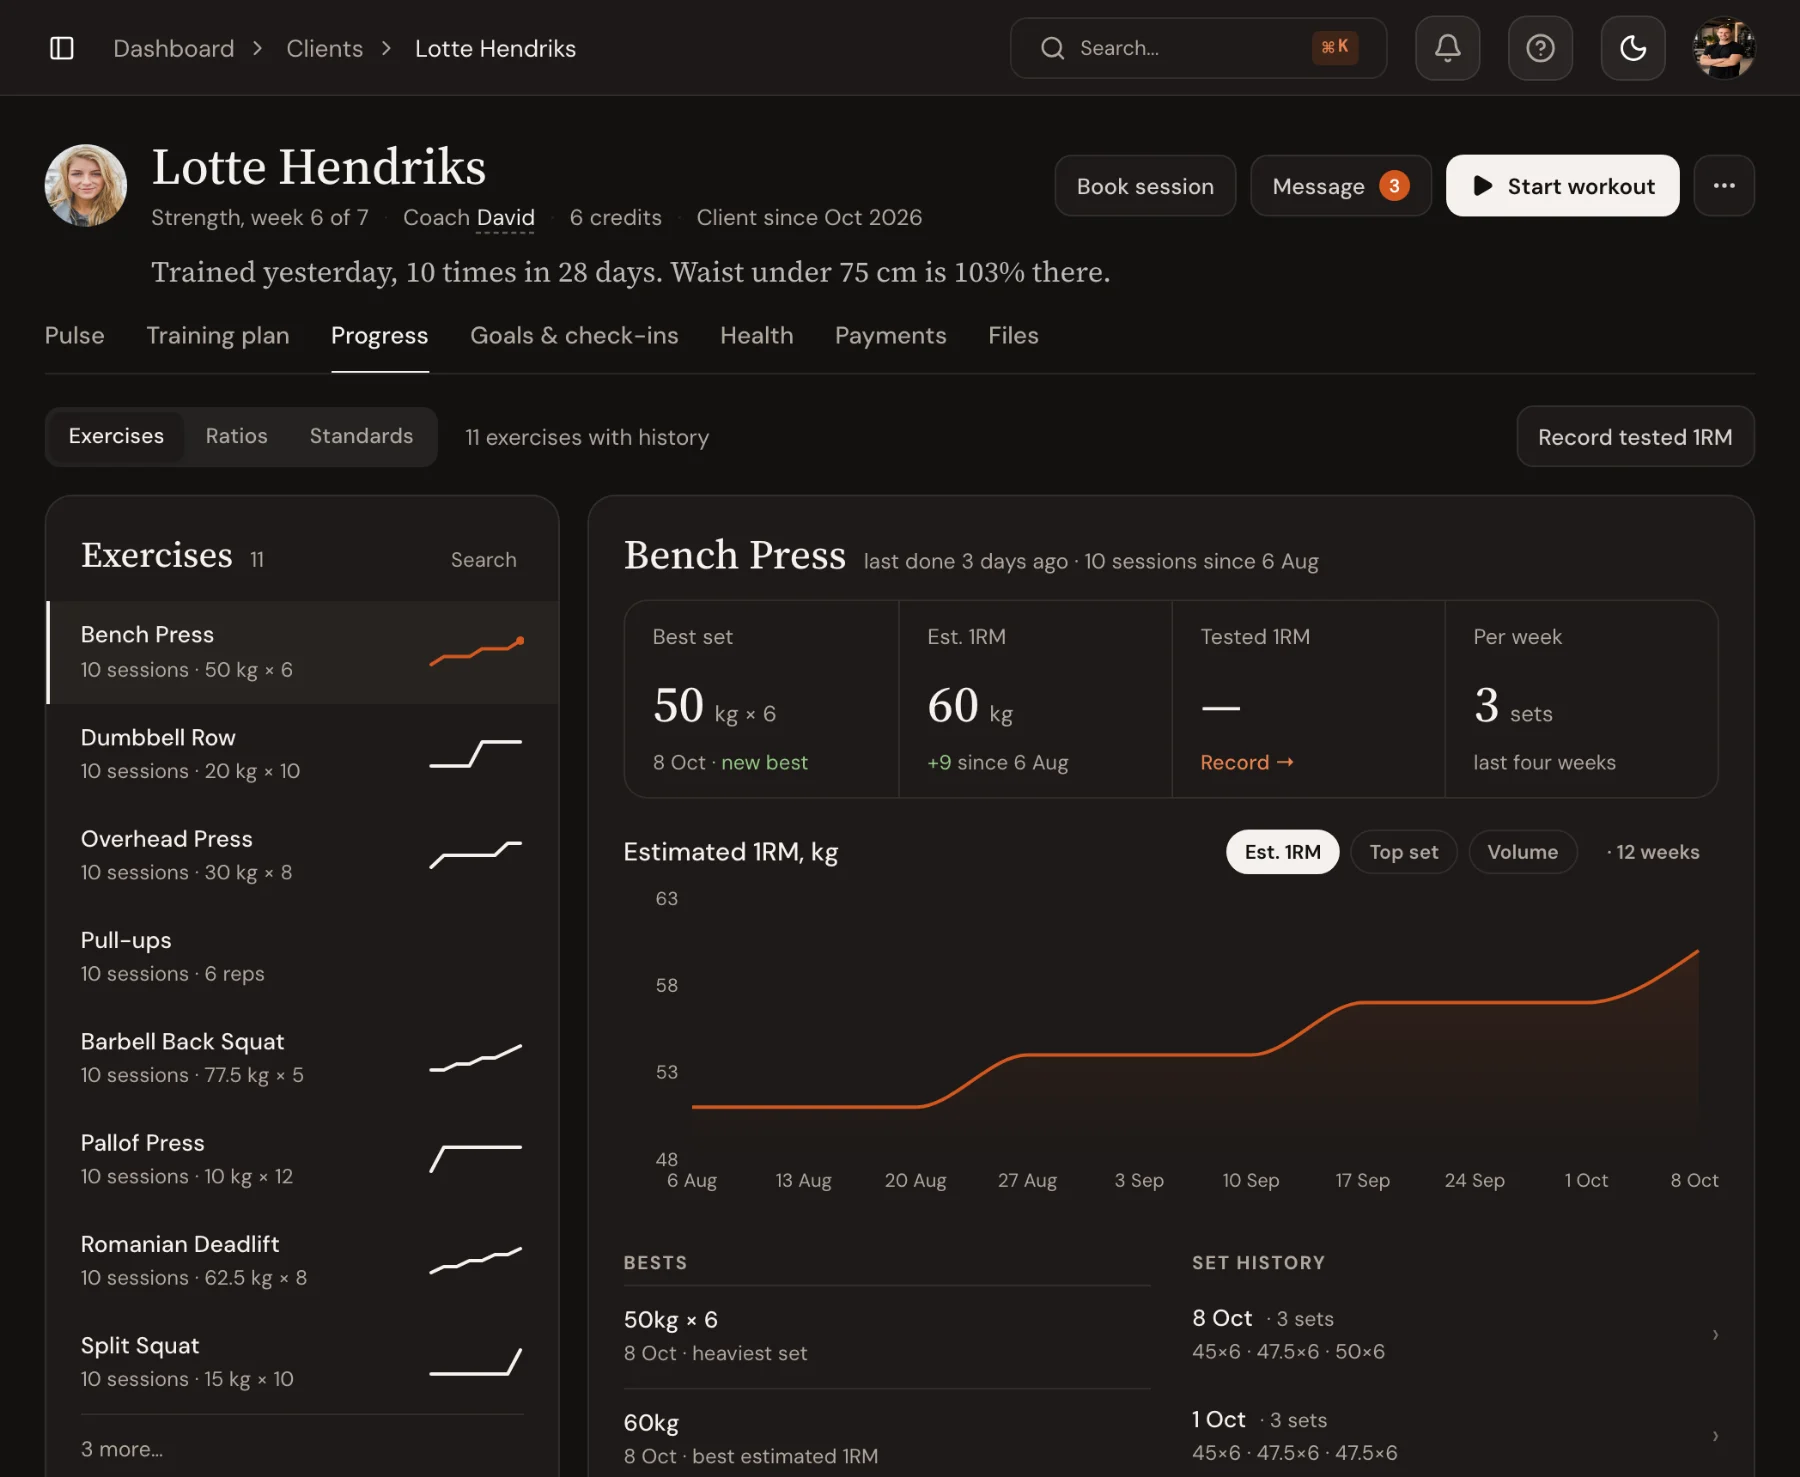Select Pull-ups exercise
Screen dimensions: 1800x1477
[x=302, y=957]
